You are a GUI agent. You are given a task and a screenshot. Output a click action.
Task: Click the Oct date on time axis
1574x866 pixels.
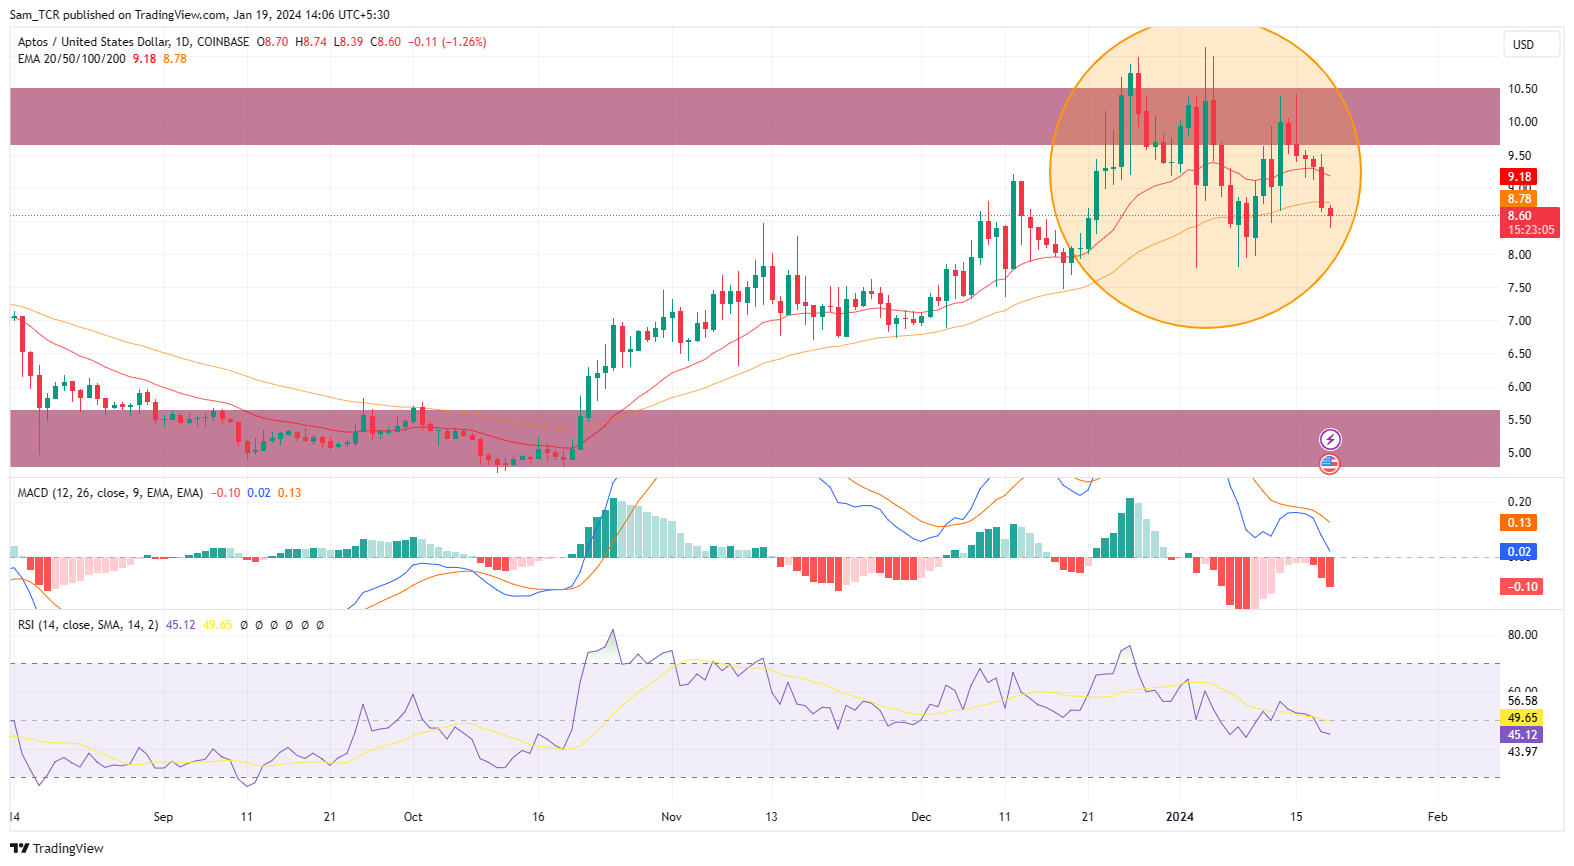[413, 817]
